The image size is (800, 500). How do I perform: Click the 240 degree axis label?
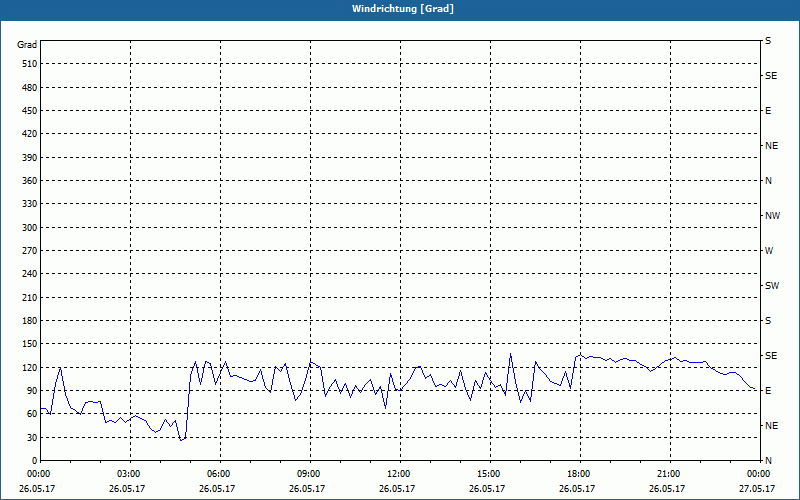pyautogui.click(x=30, y=274)
